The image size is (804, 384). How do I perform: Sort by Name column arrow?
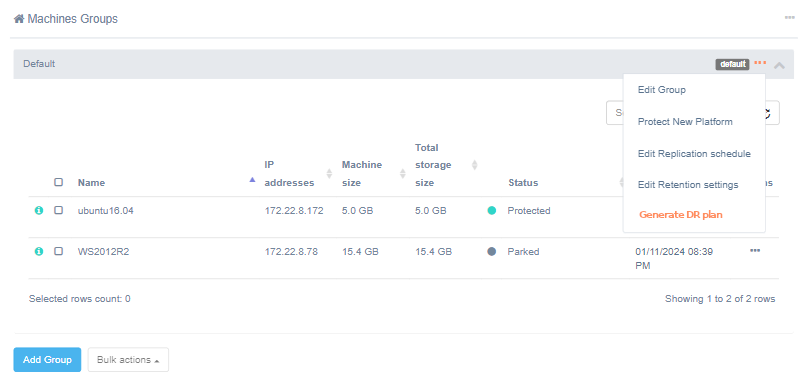252,179
